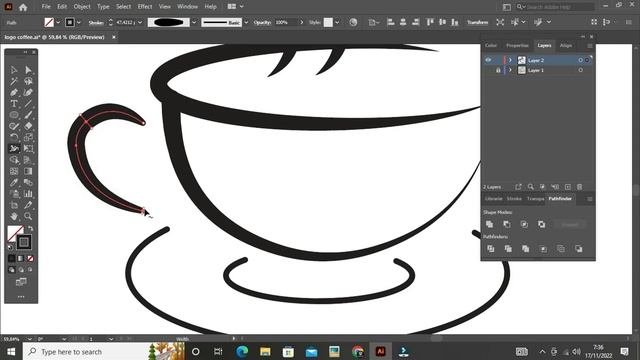Select the Zoom tool magnifier
Screen dimensions: 640x360
click(28, 216)
